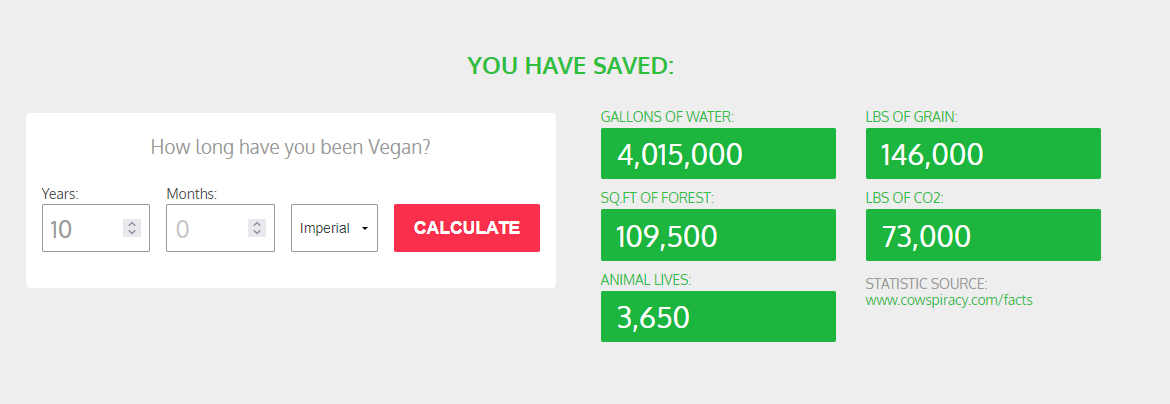Click the 'Years:' label
This screenshot has width=1170, height=404.
[x=60, y=193]
